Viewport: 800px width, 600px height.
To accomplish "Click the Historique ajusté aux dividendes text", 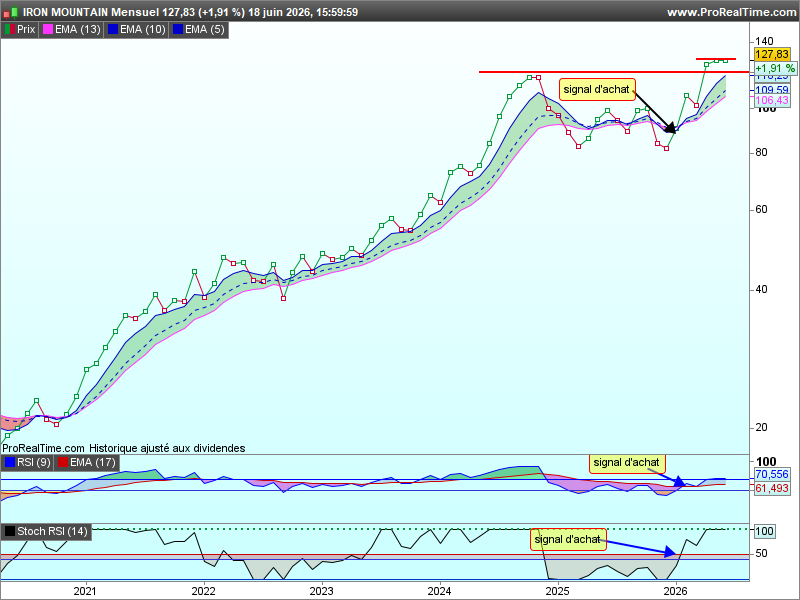I will click(167, 448).
